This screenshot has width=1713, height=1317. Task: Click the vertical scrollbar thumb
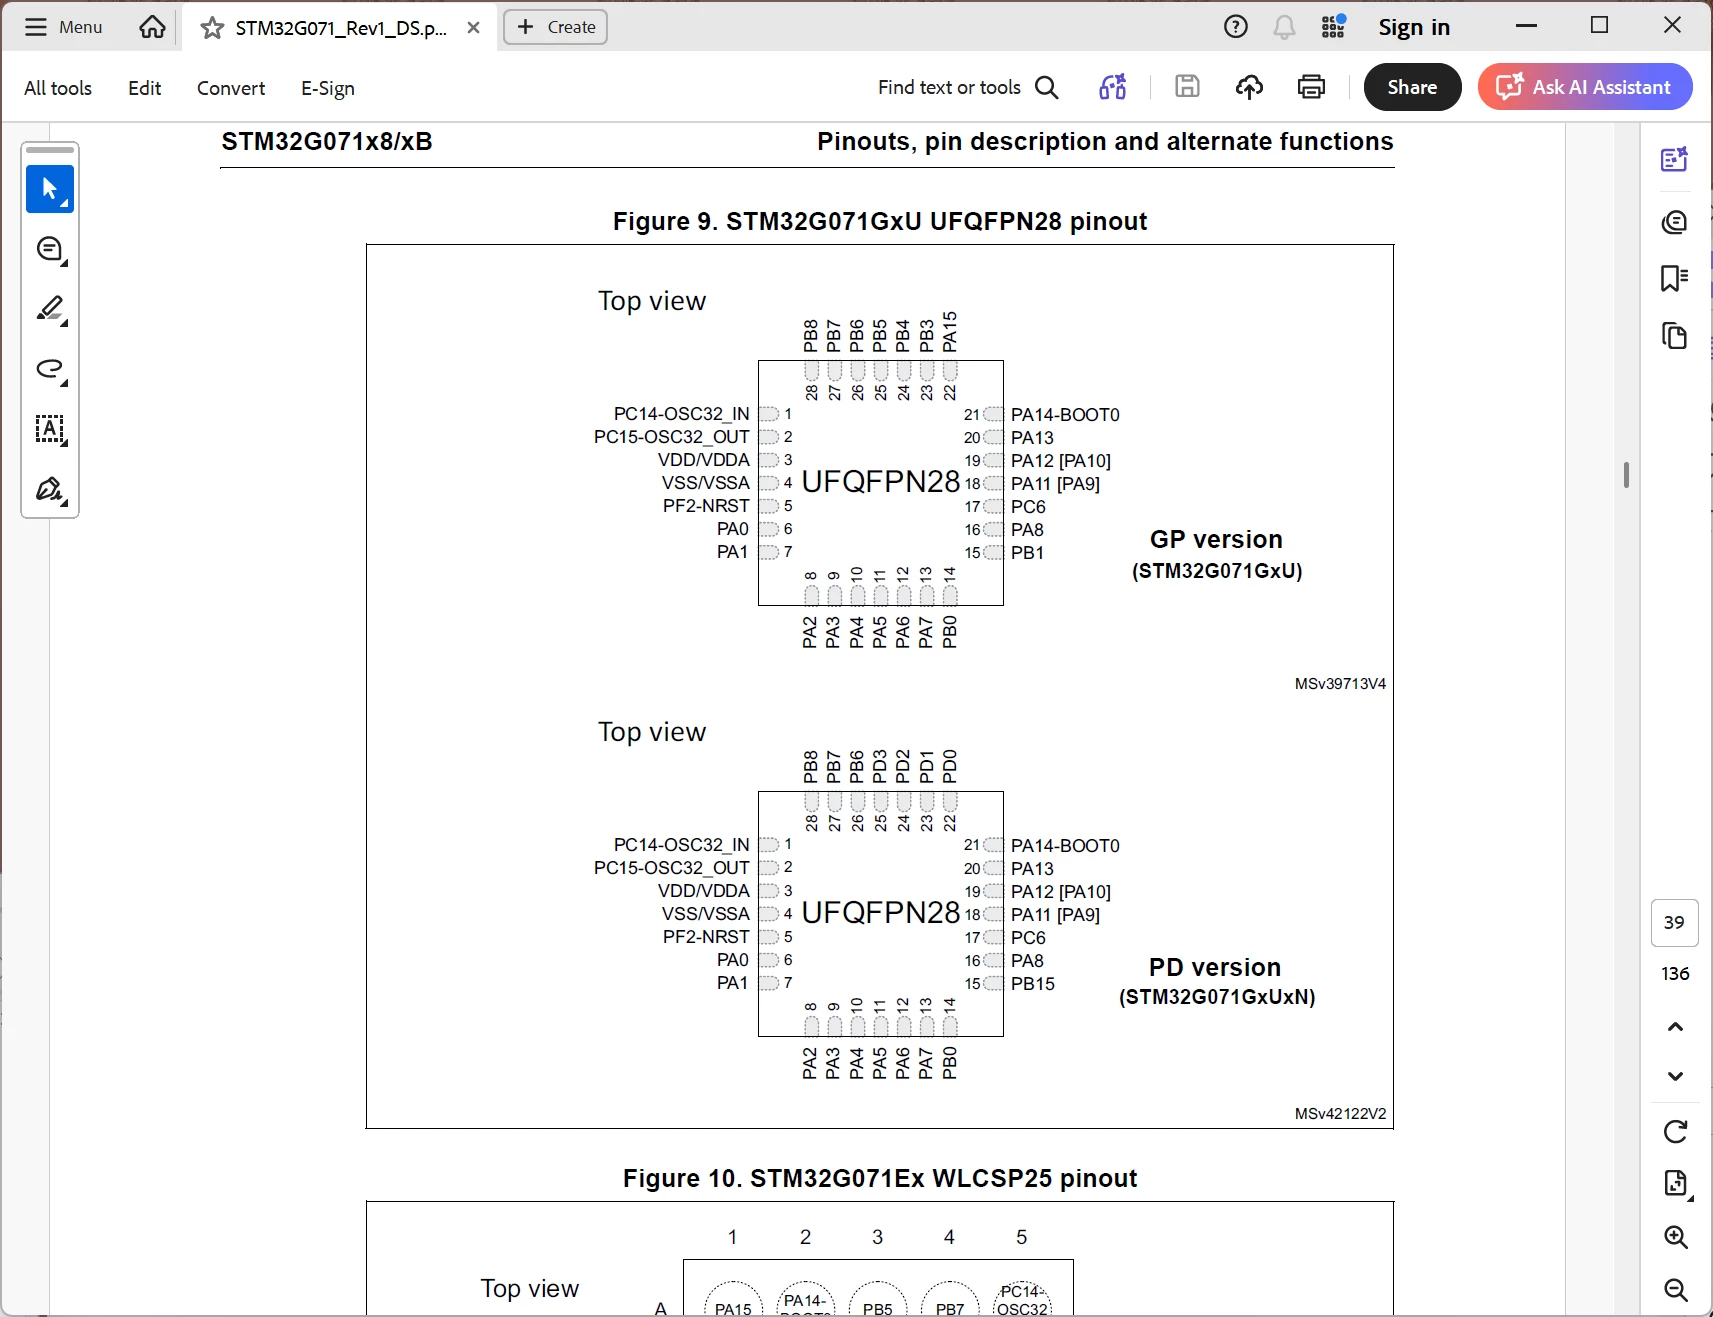tap(1627, 475)
